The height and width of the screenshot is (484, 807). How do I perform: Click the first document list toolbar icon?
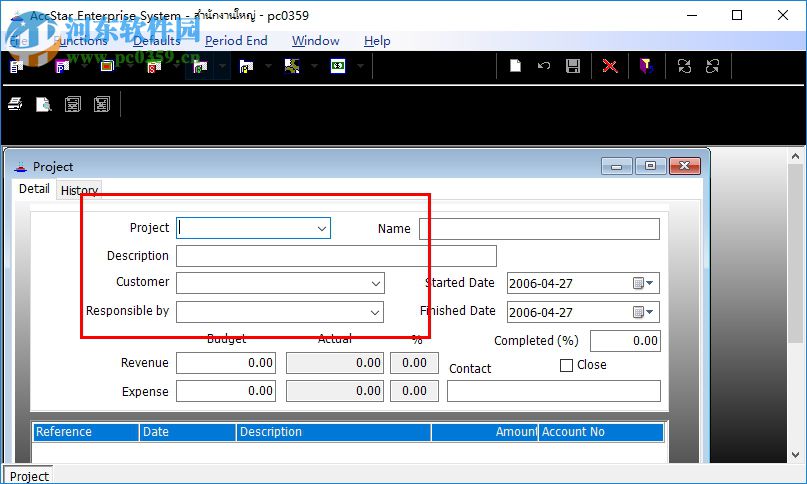coord(16,66)
